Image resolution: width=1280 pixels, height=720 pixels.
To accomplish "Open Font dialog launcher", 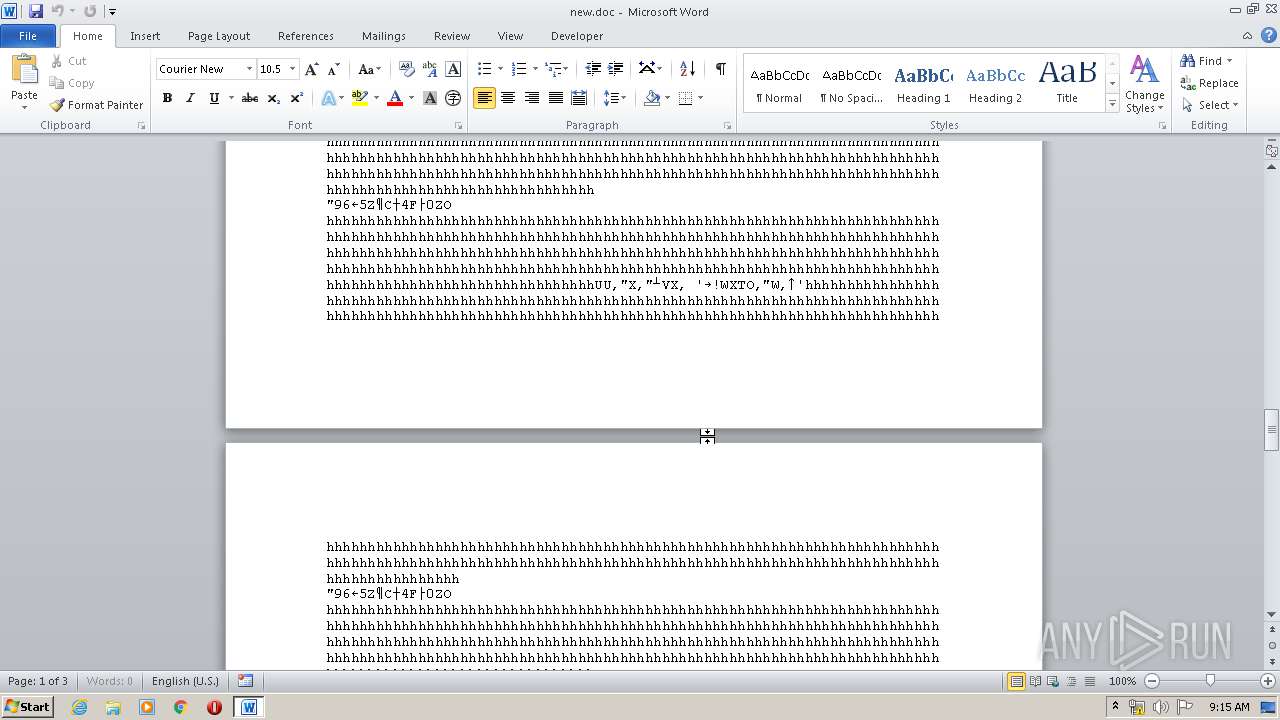I will (459, 126).
